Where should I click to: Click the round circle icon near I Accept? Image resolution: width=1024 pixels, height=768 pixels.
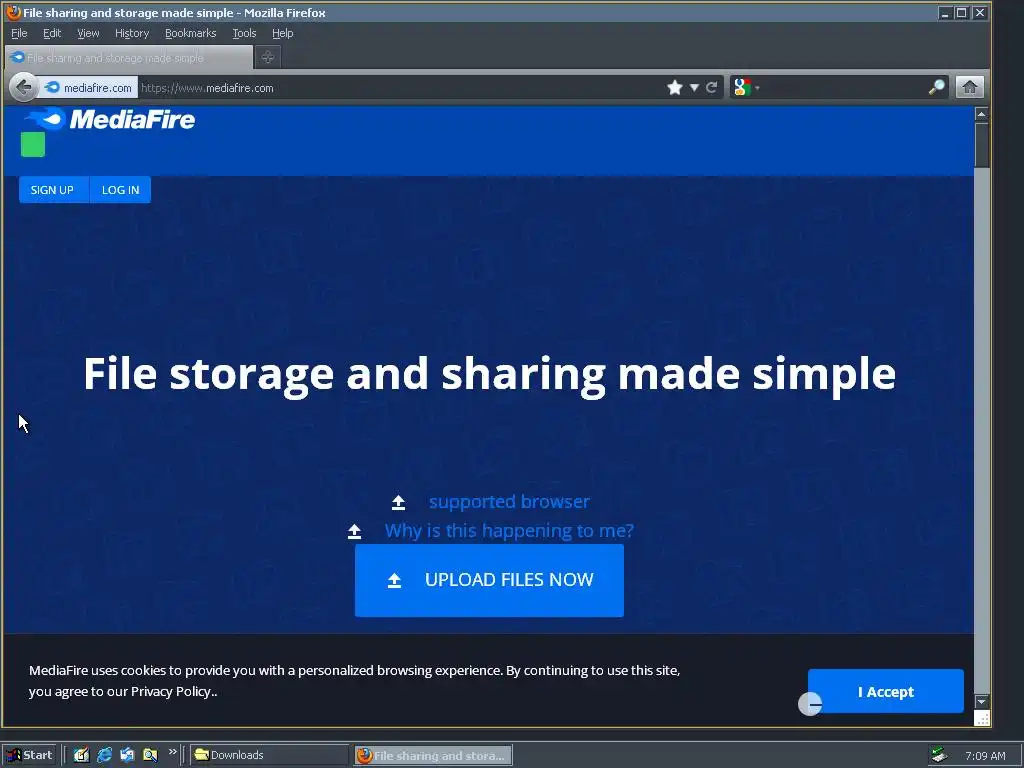810,704
